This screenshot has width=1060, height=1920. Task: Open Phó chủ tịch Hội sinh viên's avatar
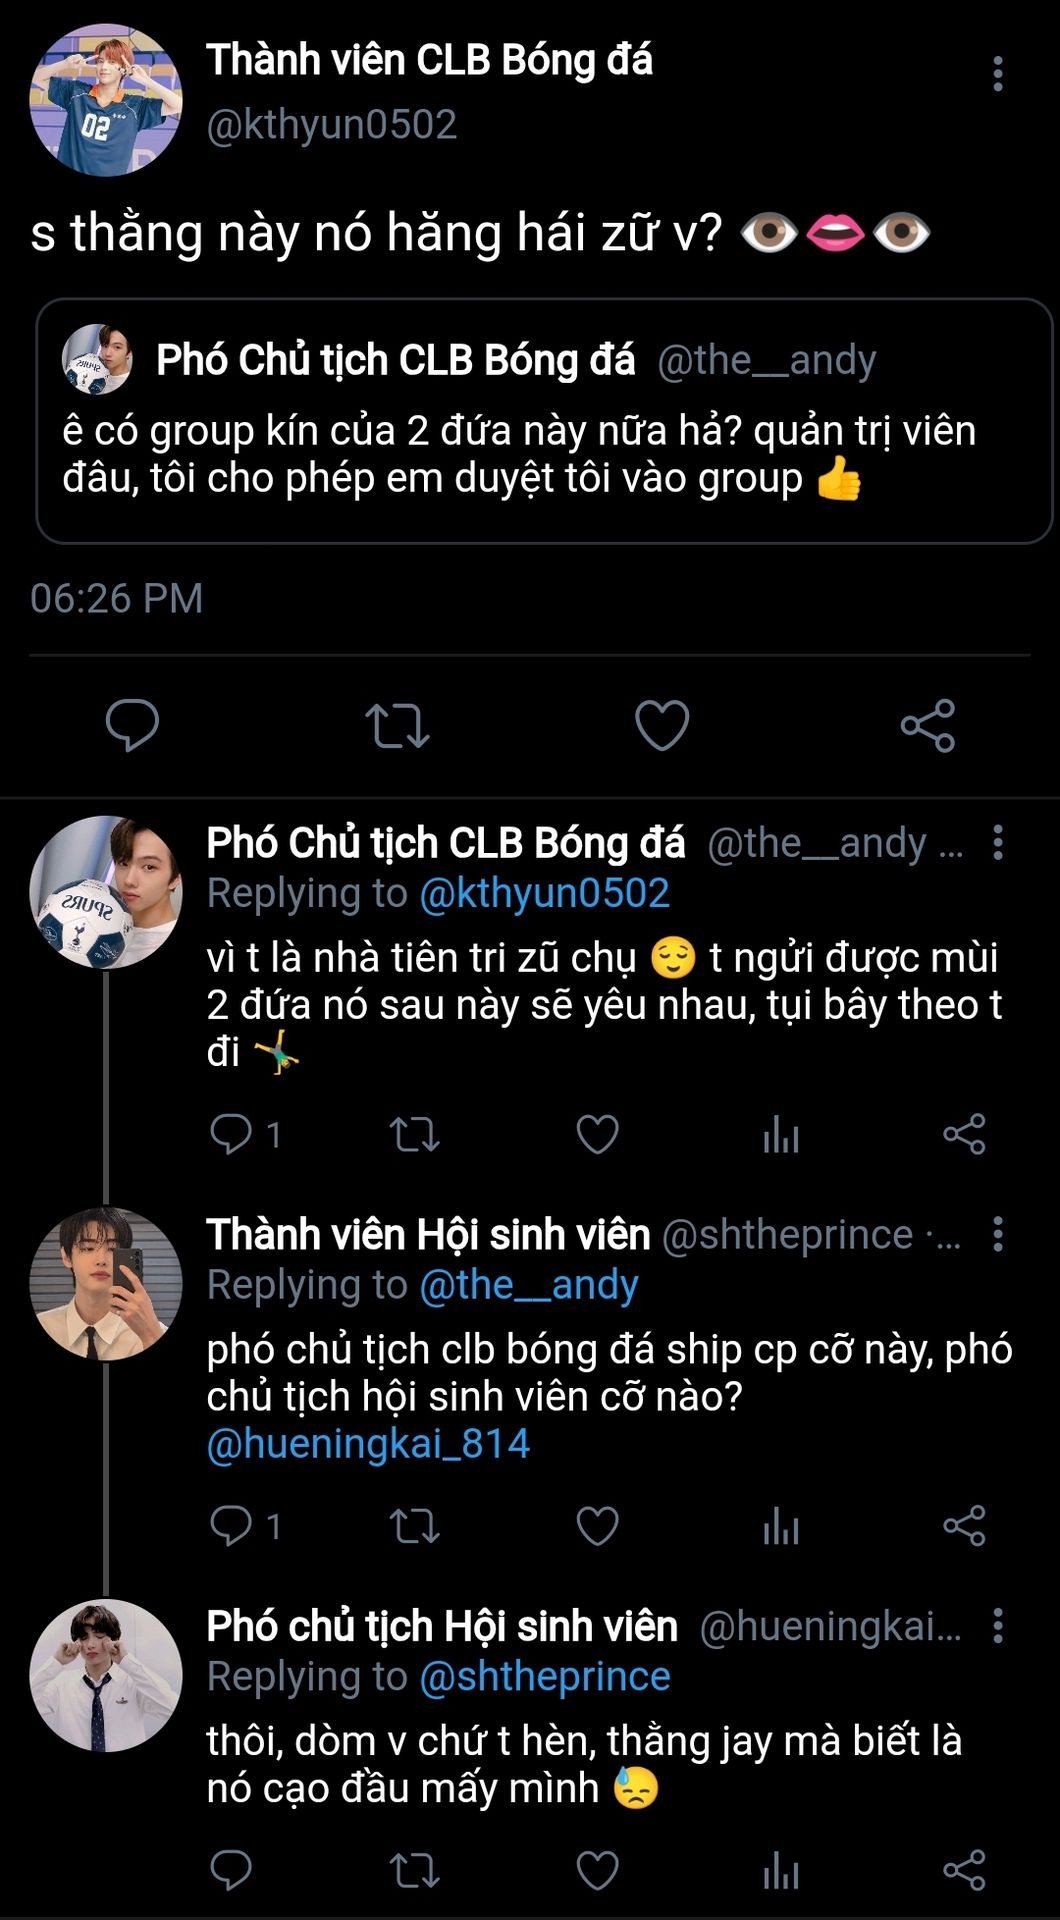(x=105, y=1674)
